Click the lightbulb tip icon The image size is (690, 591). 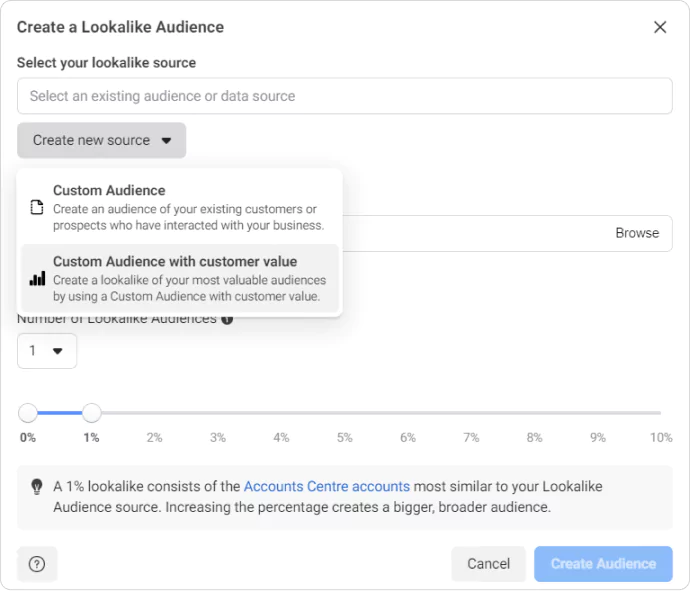pyautogui.click(x=37, y=487)
